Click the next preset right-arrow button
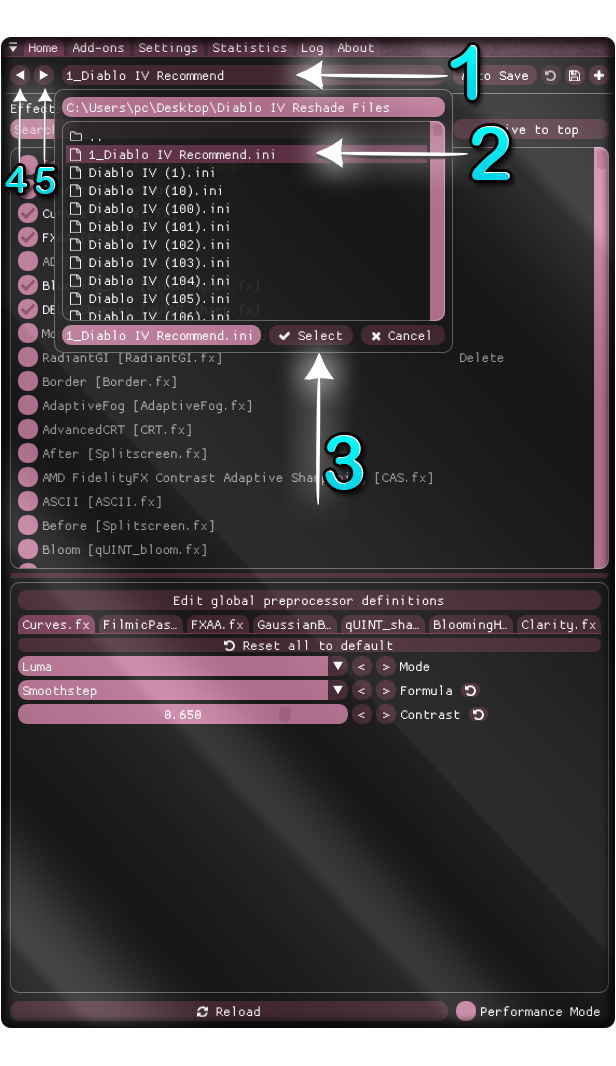The width and height of the screenshot is (616, 1066). point(44,75)
